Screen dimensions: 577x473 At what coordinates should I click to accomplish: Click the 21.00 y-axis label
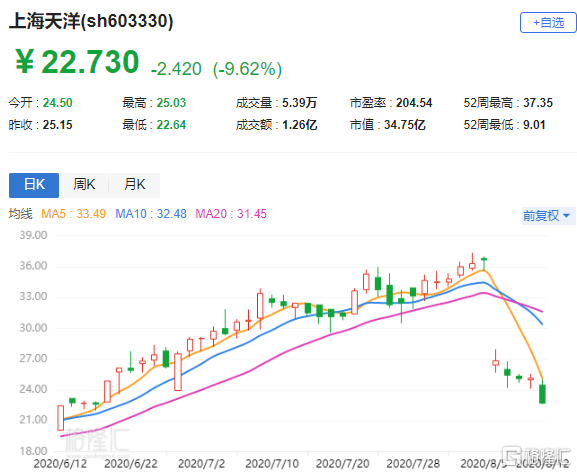tap(33, 420)
